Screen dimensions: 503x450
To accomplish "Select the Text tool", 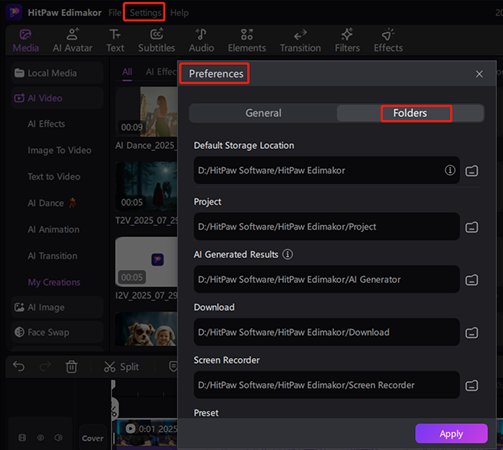I will click(x=115, y=41).
